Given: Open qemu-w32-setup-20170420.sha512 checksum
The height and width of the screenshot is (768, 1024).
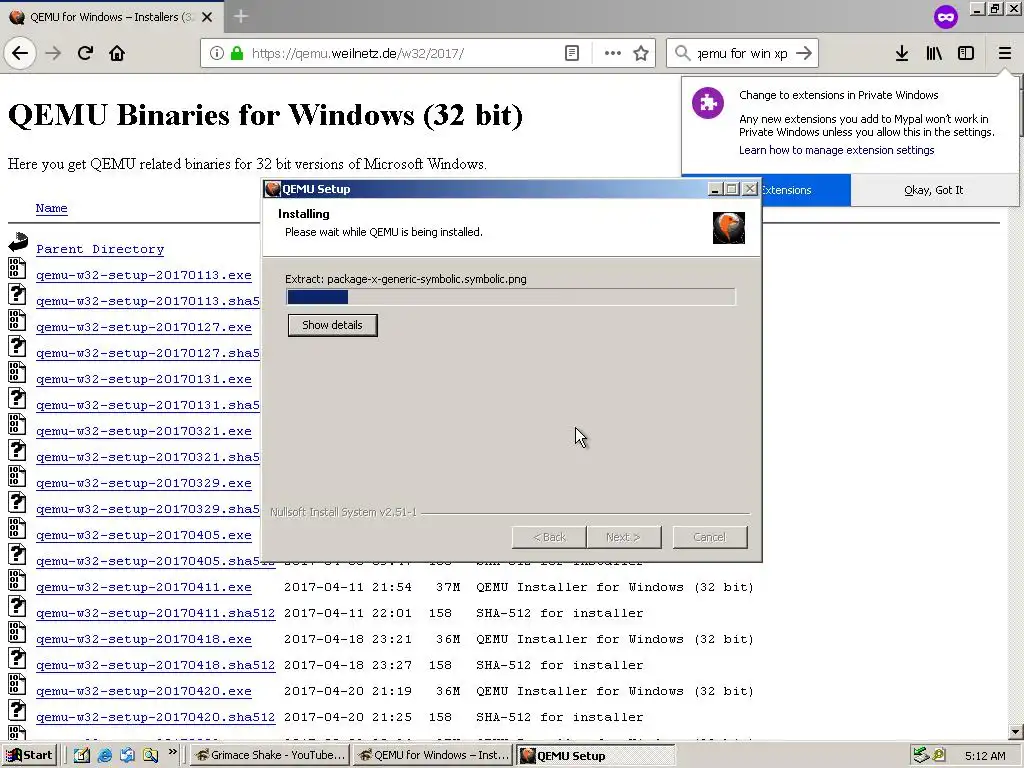Looking at the screenshot, I should click(155, 717).
